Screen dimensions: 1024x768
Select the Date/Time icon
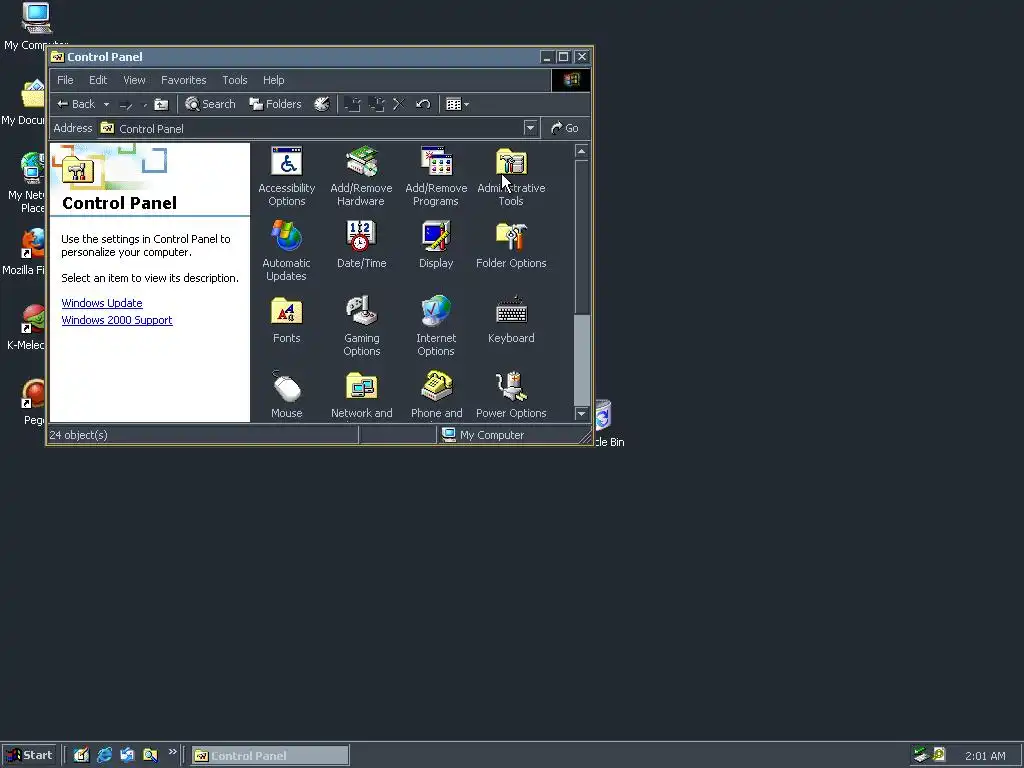[x=361, y=244]
